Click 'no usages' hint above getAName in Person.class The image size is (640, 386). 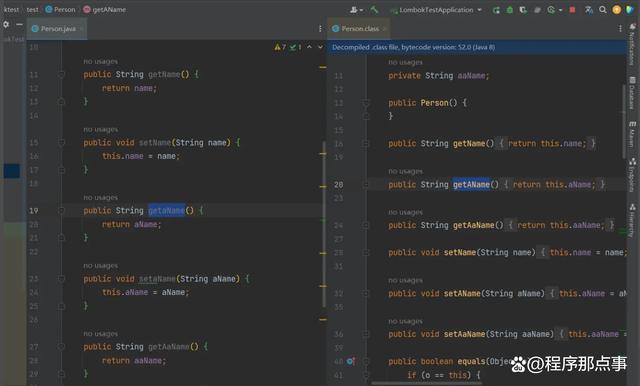click(405, 172)
